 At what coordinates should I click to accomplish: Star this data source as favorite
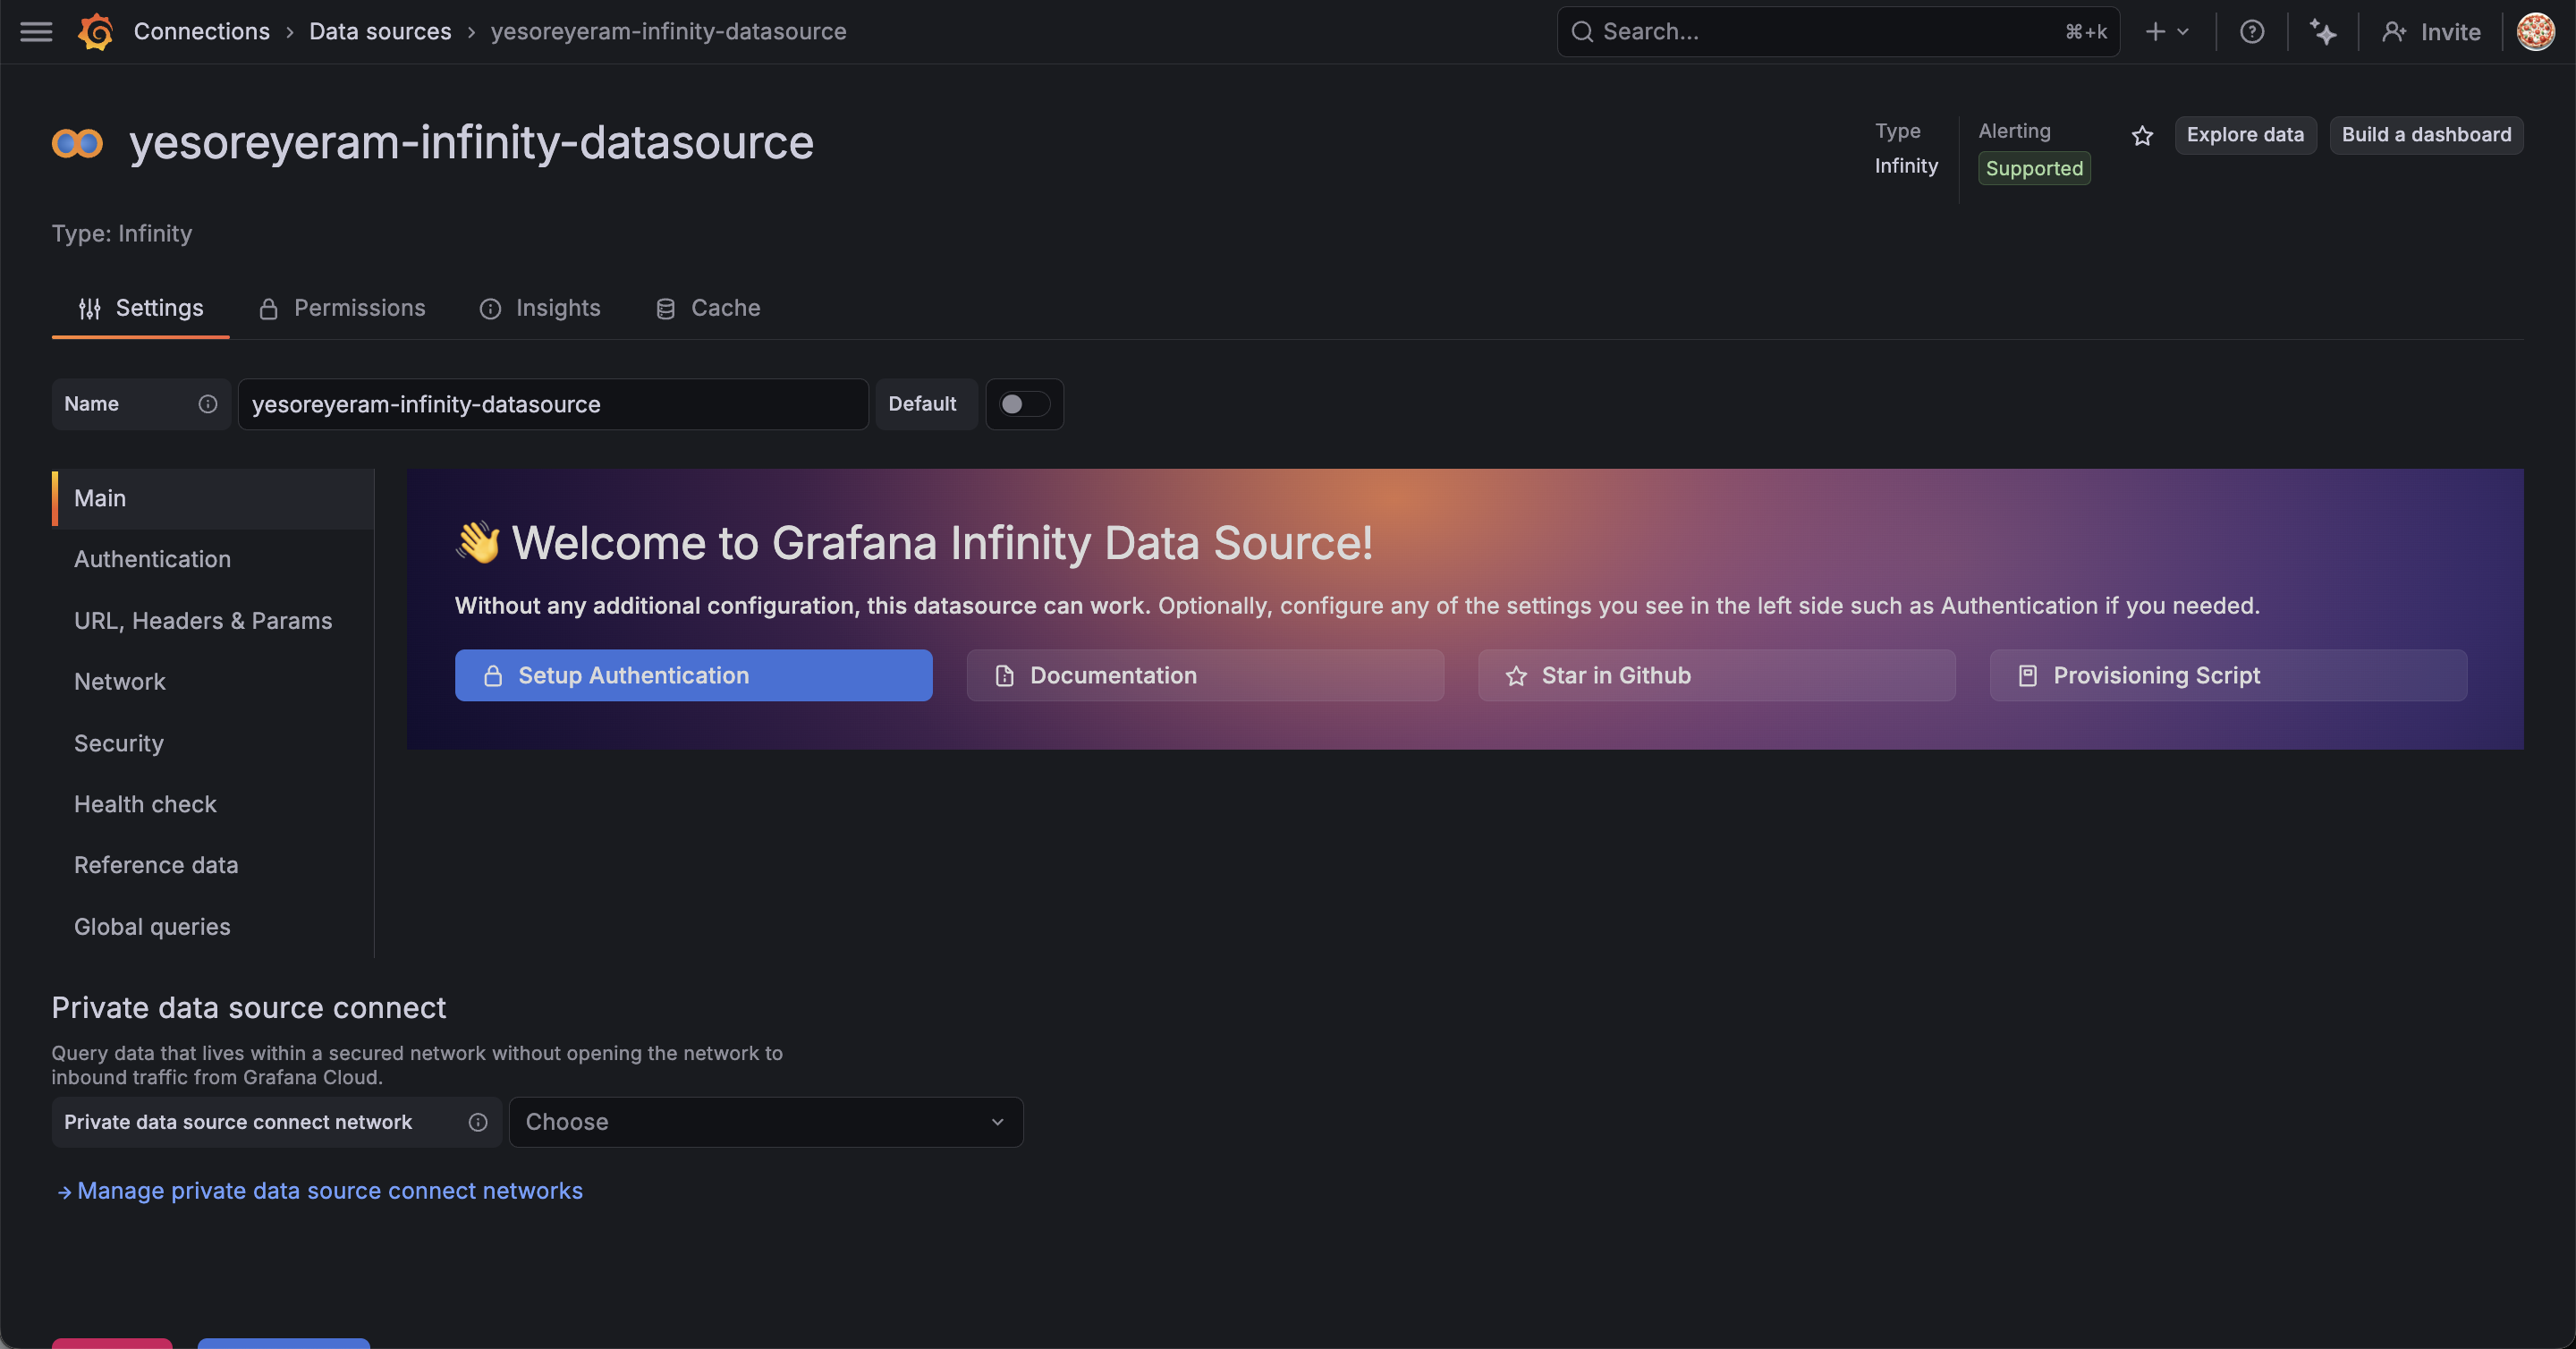pos(2142,136)
